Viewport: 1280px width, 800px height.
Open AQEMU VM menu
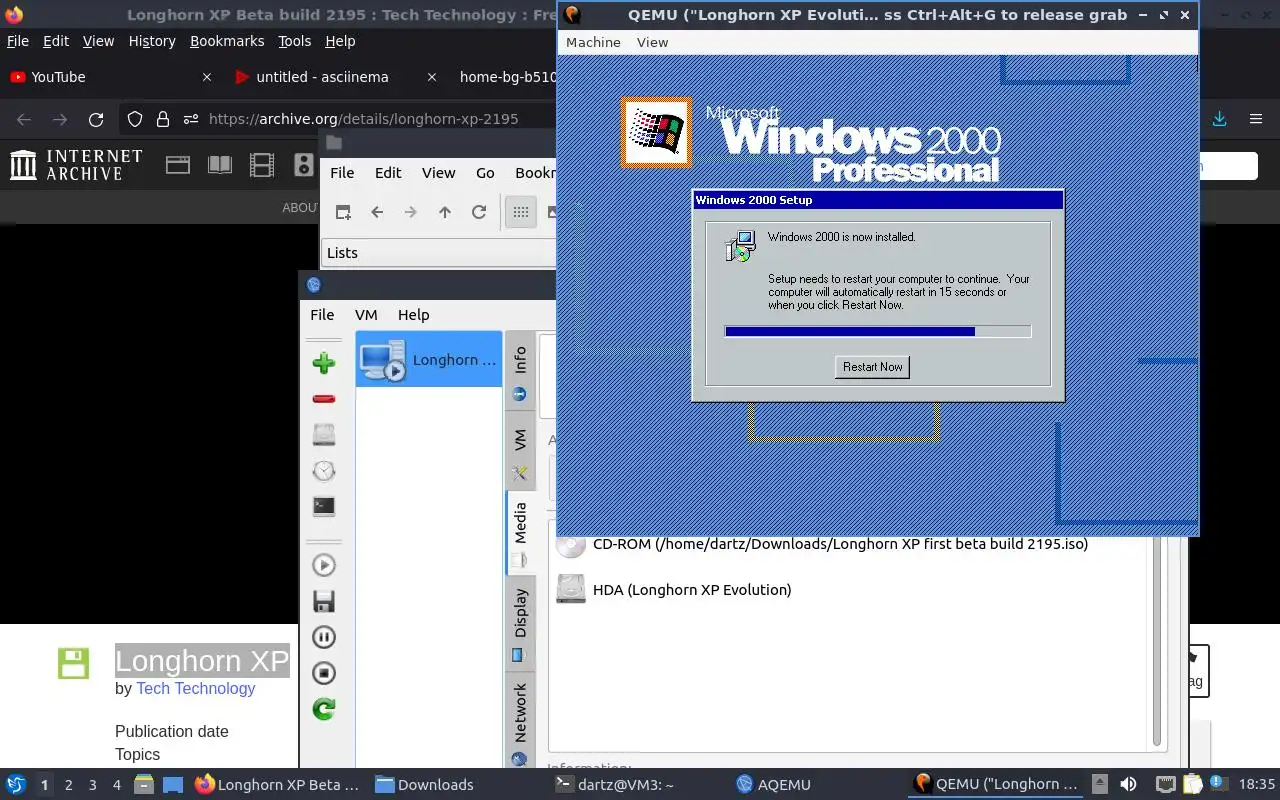pos(366,314)
